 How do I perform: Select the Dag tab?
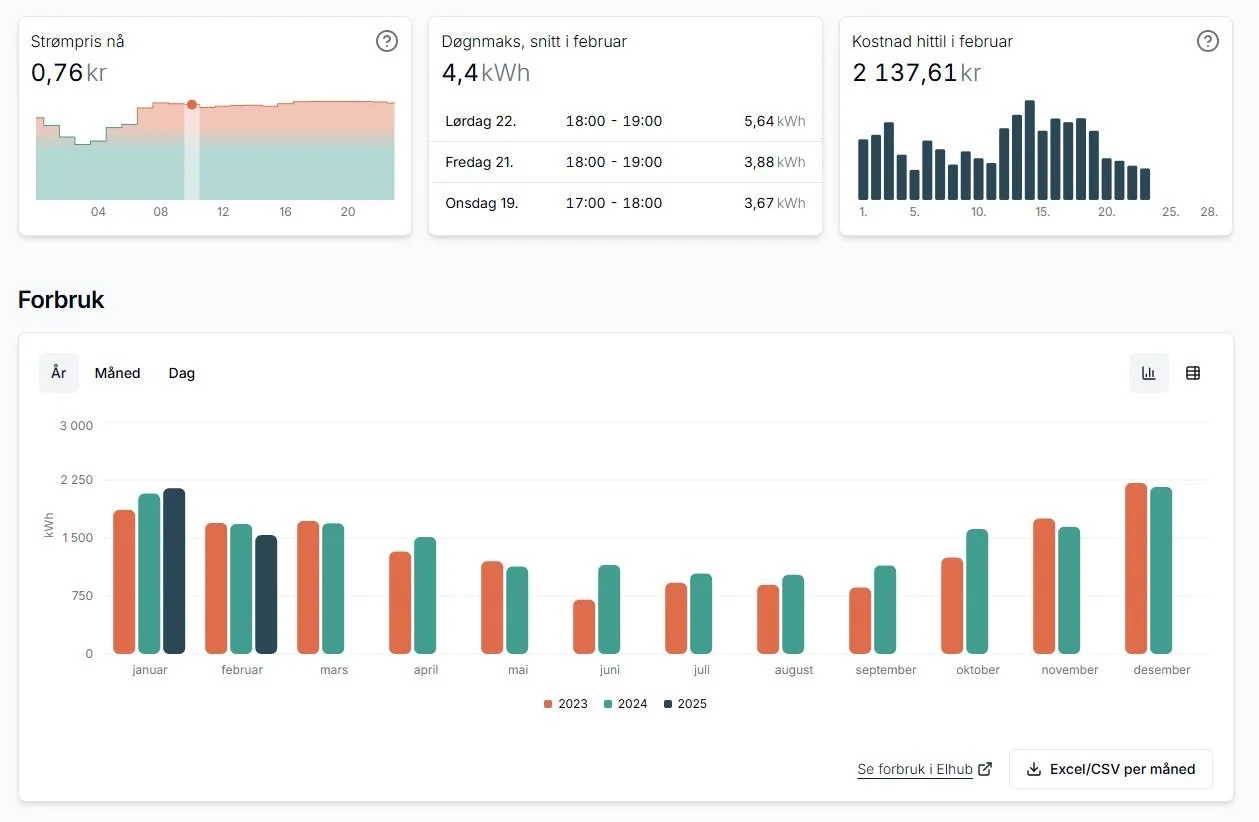pos(182,373)
